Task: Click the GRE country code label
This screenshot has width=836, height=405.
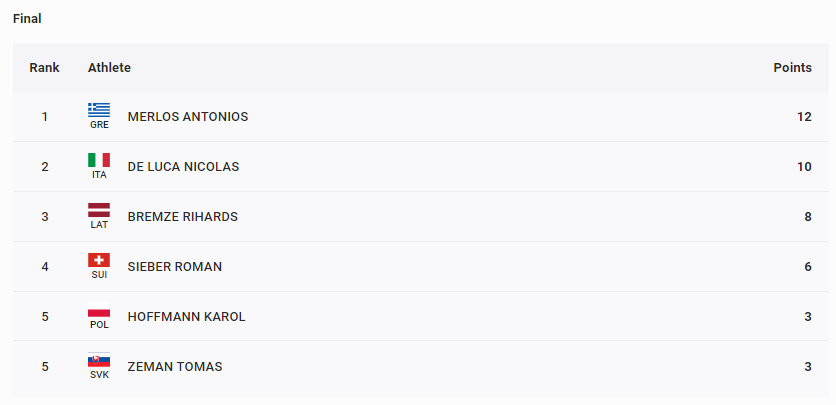Action: (x=99, y=125)
